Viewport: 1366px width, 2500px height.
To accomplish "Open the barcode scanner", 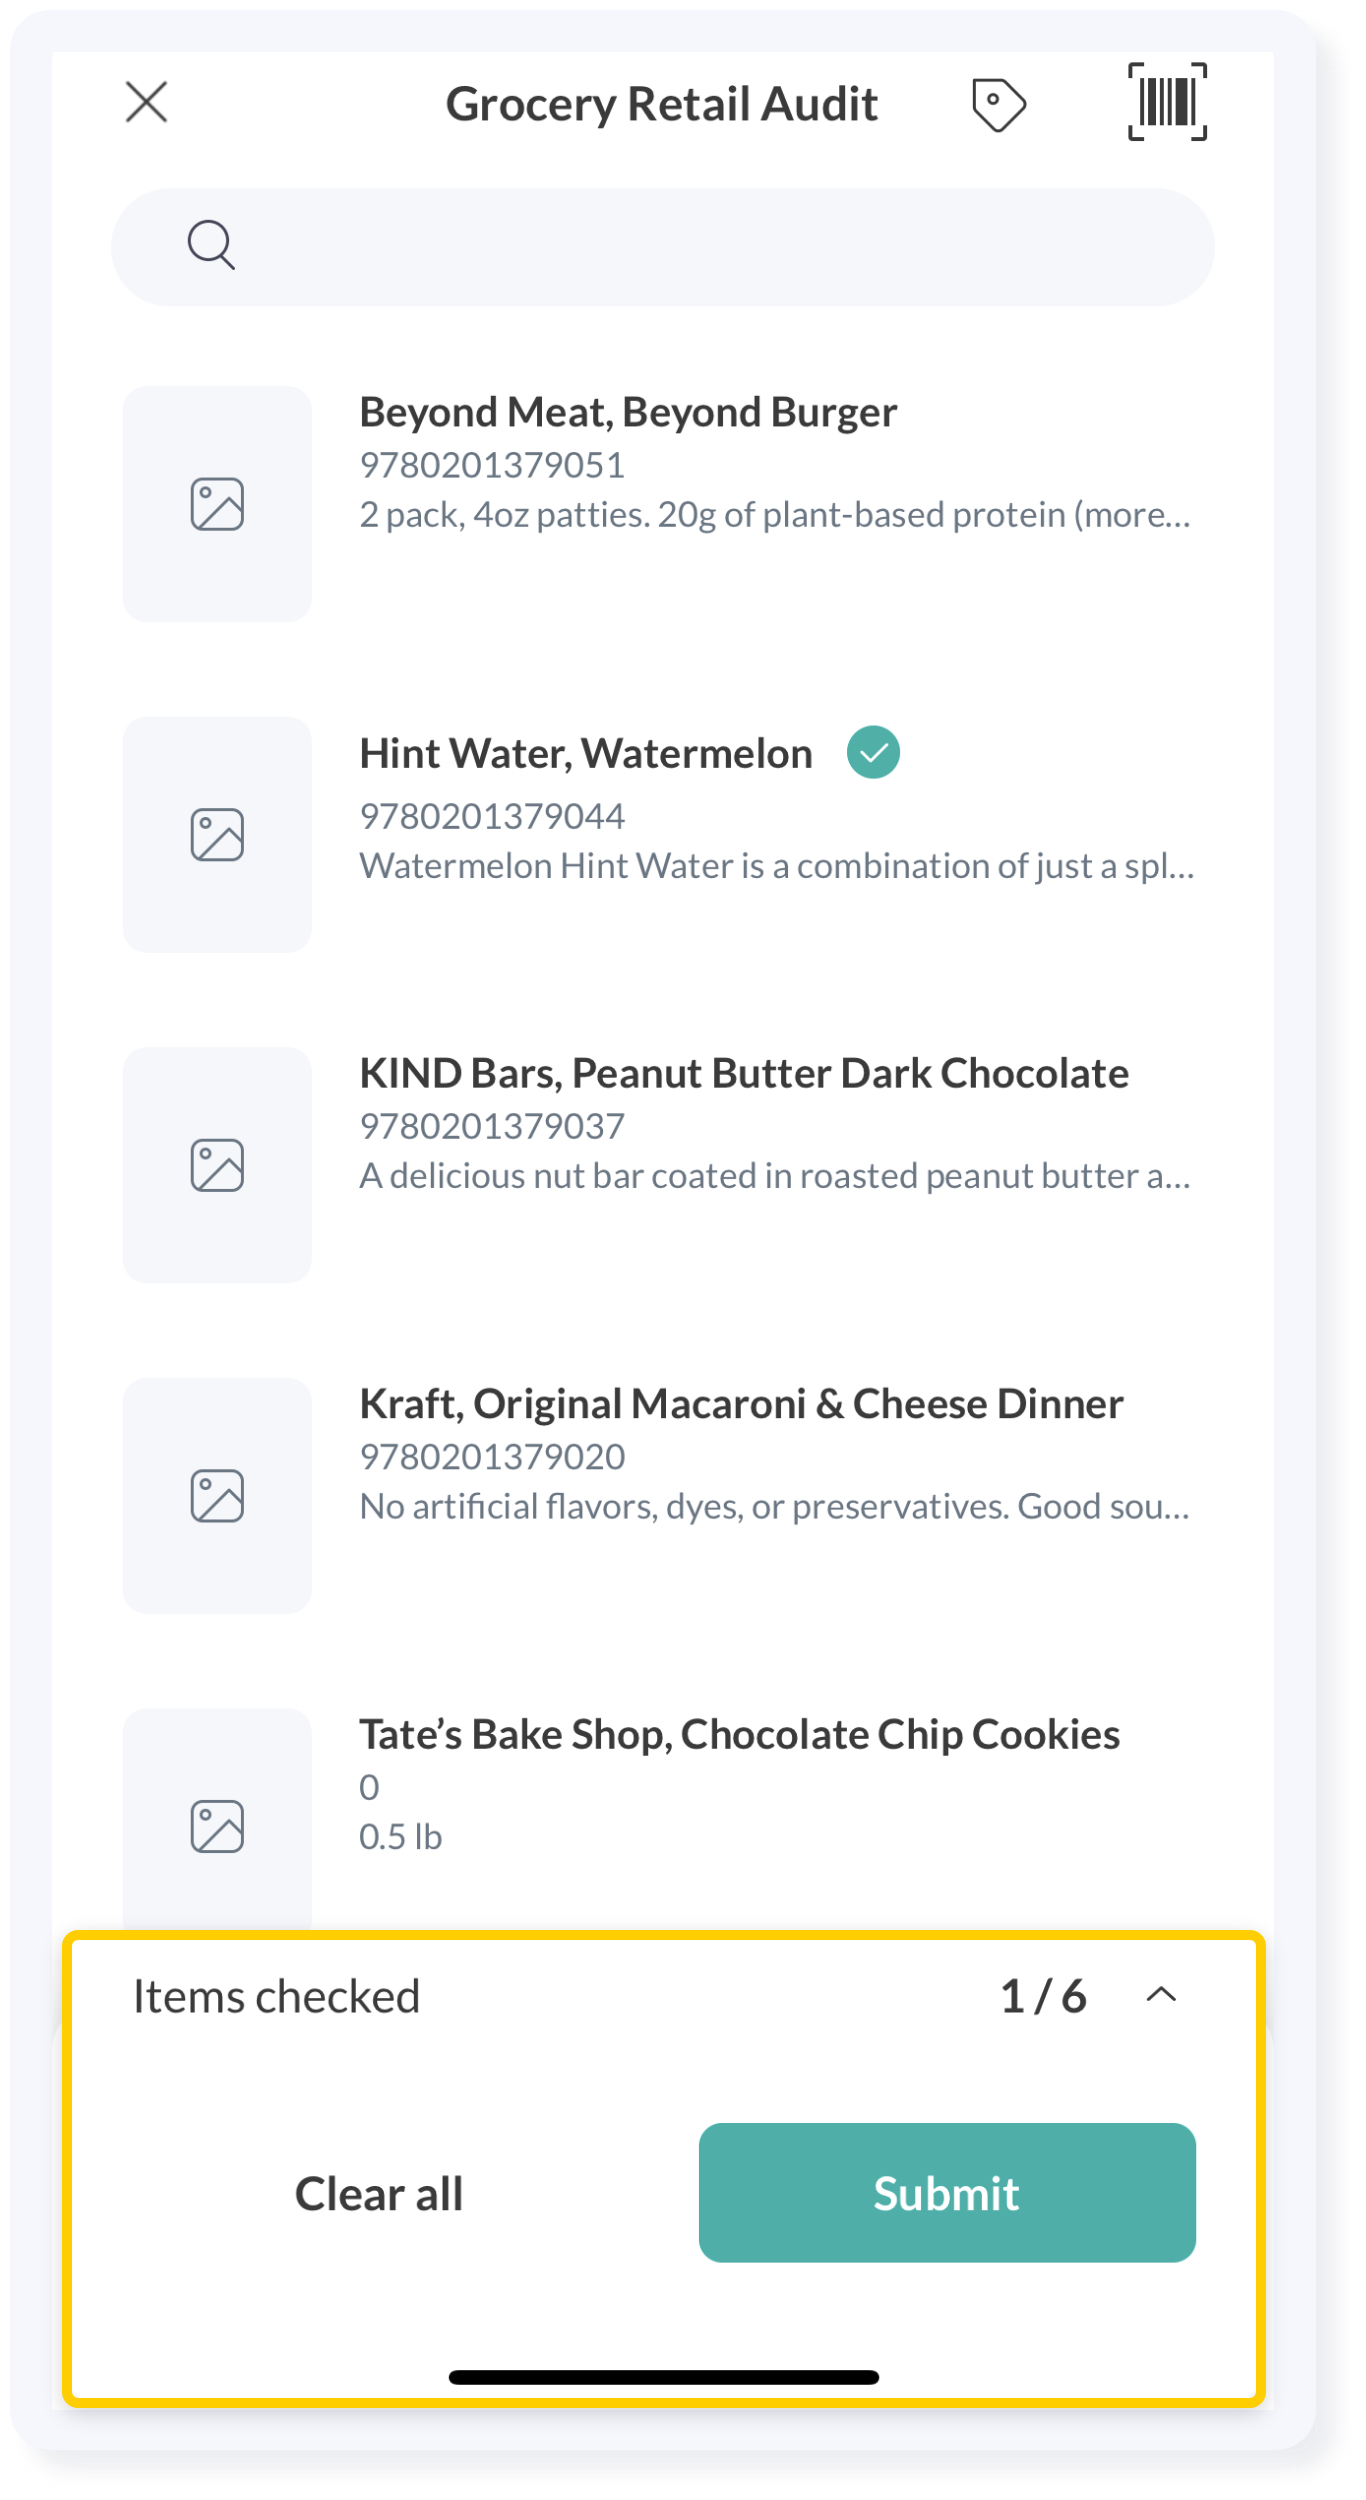I will point(1167,102).
